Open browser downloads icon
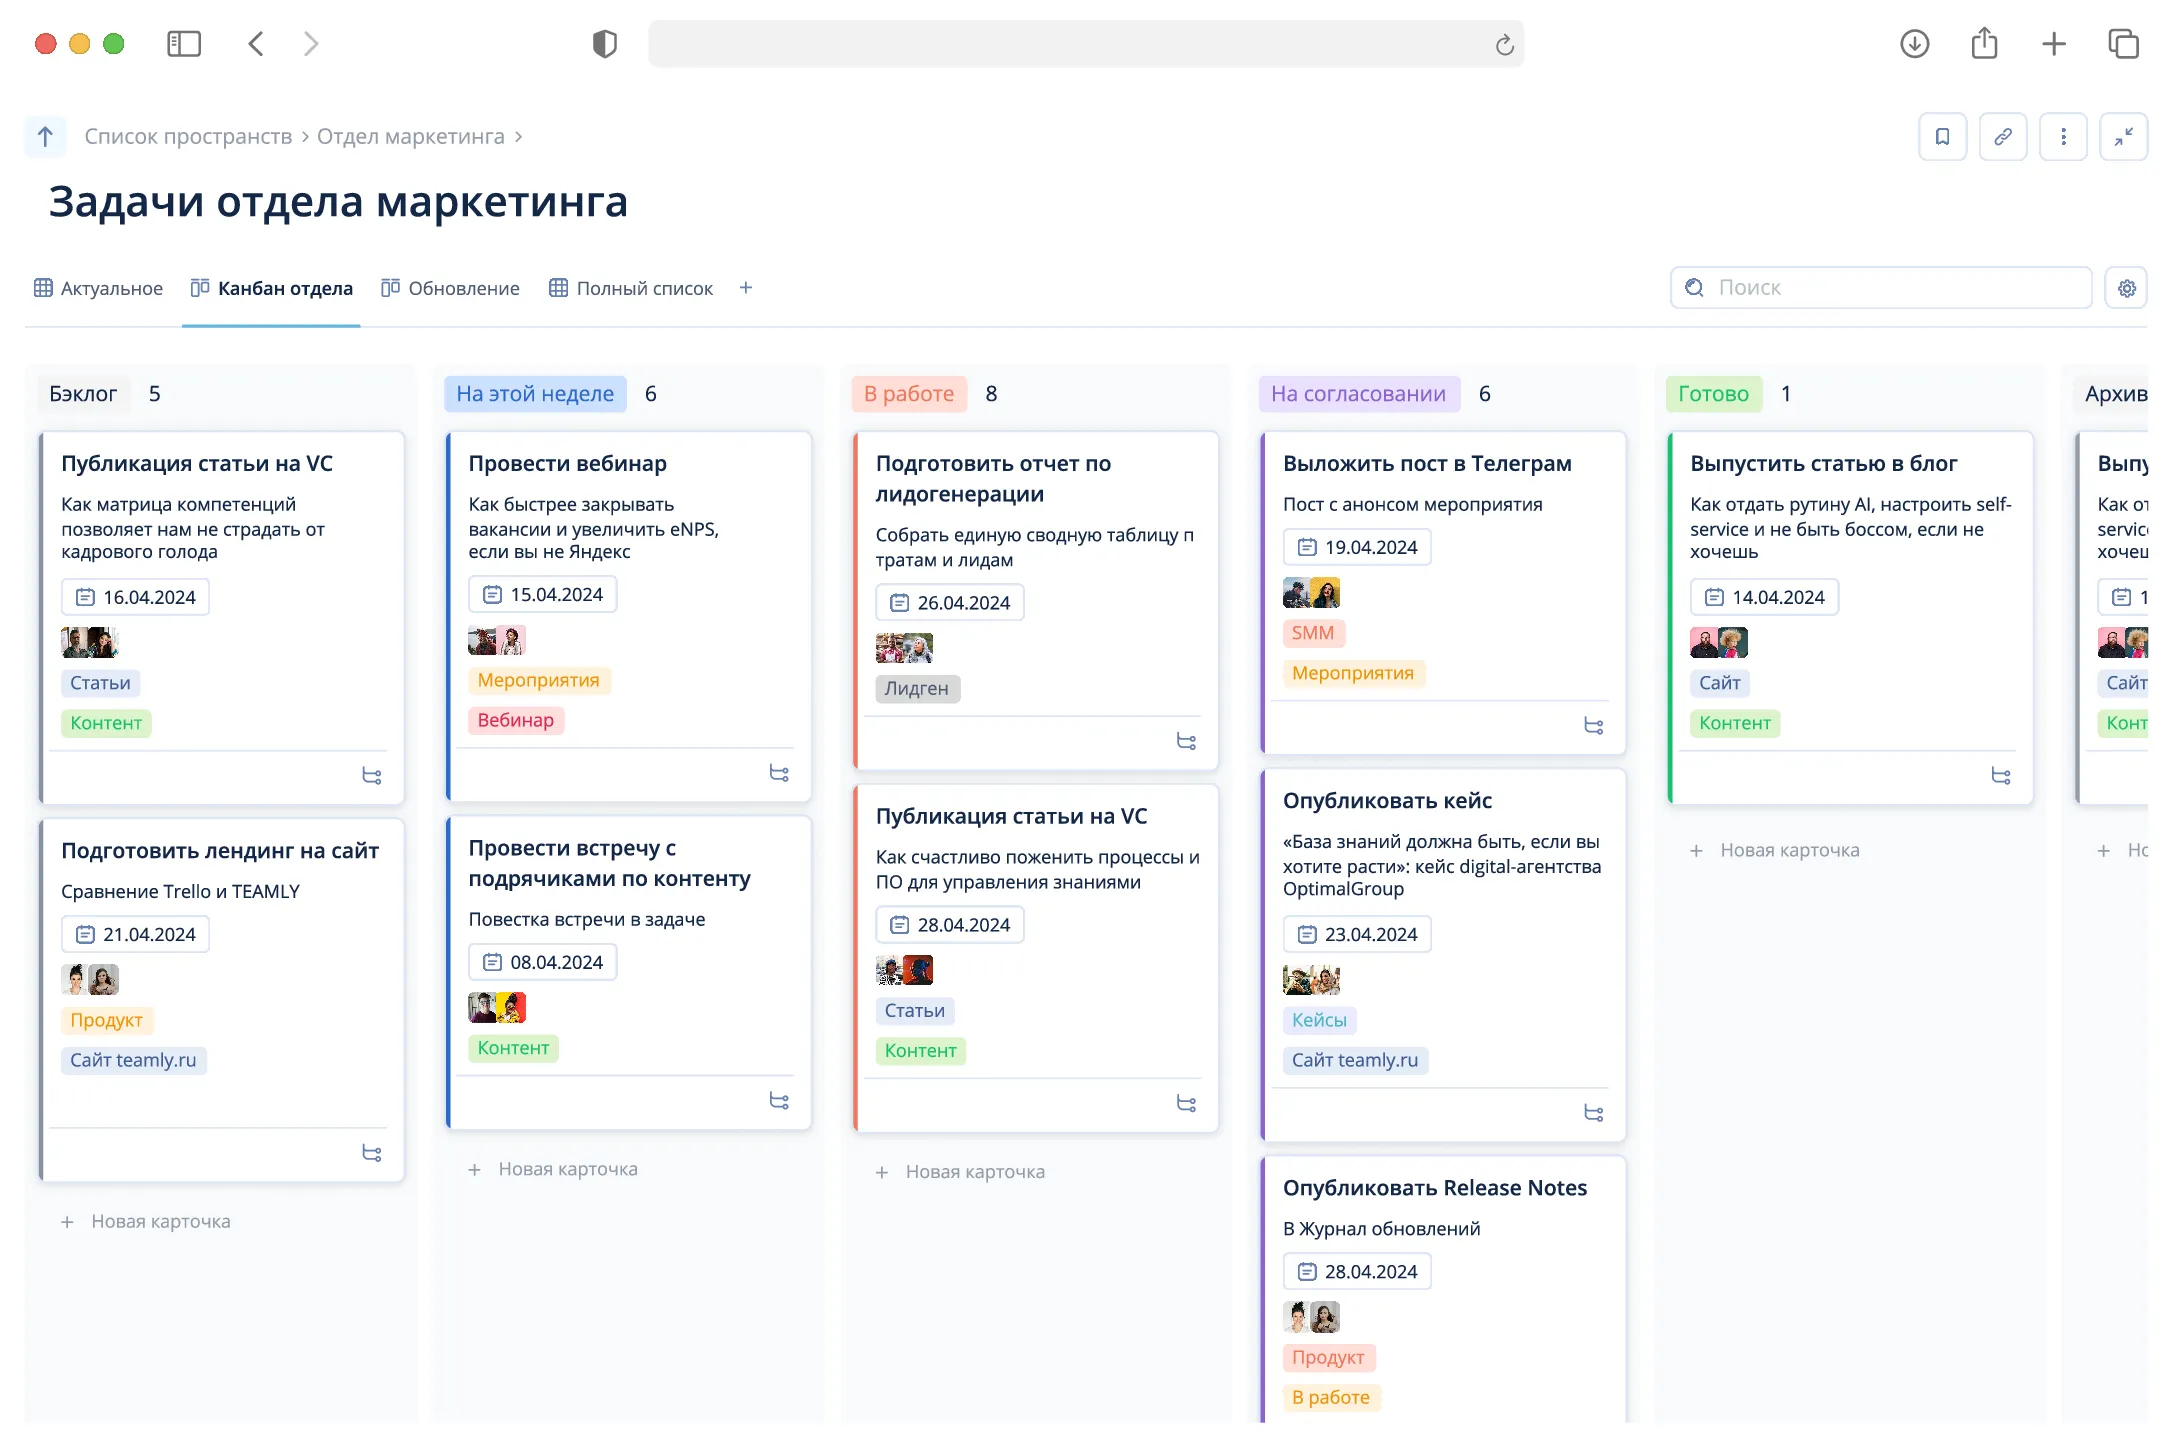 click(1914, 44)
